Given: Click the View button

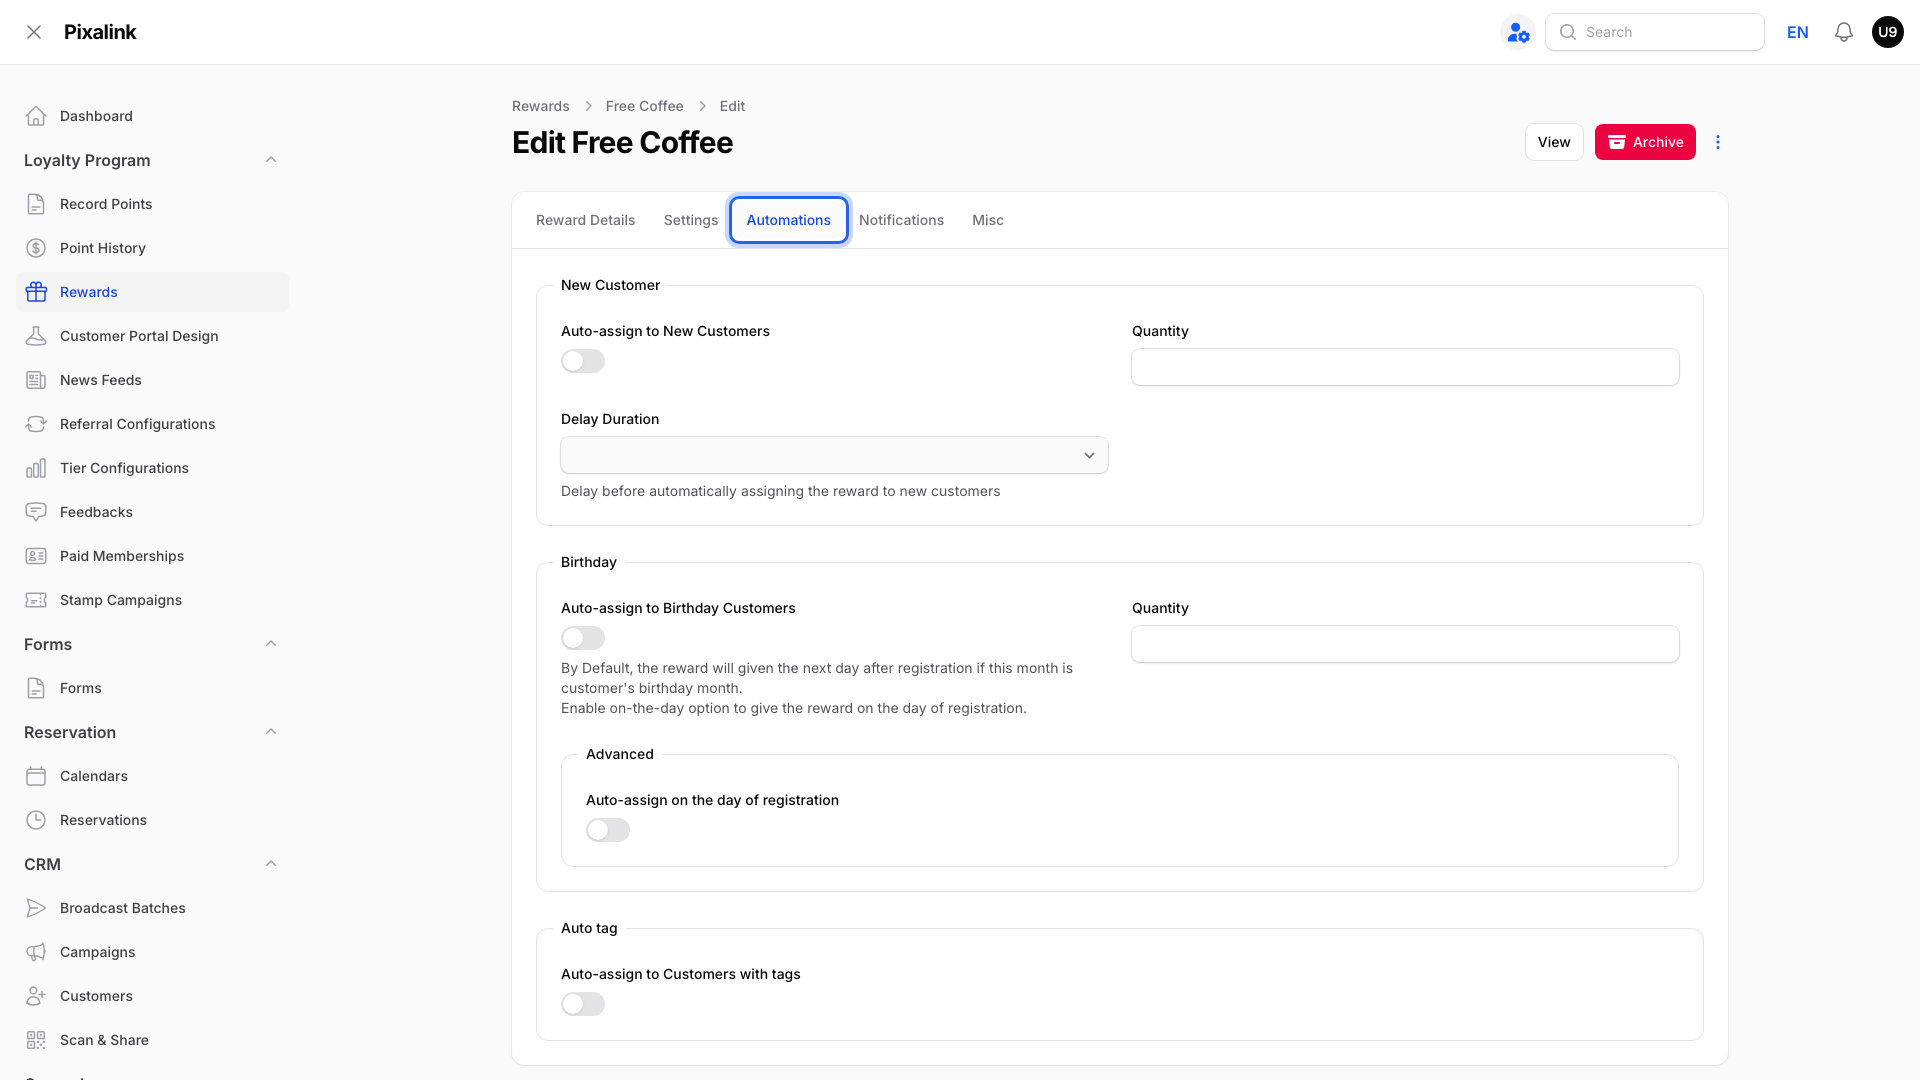Looking at the screenshot, I should (x=1554, y=142).
